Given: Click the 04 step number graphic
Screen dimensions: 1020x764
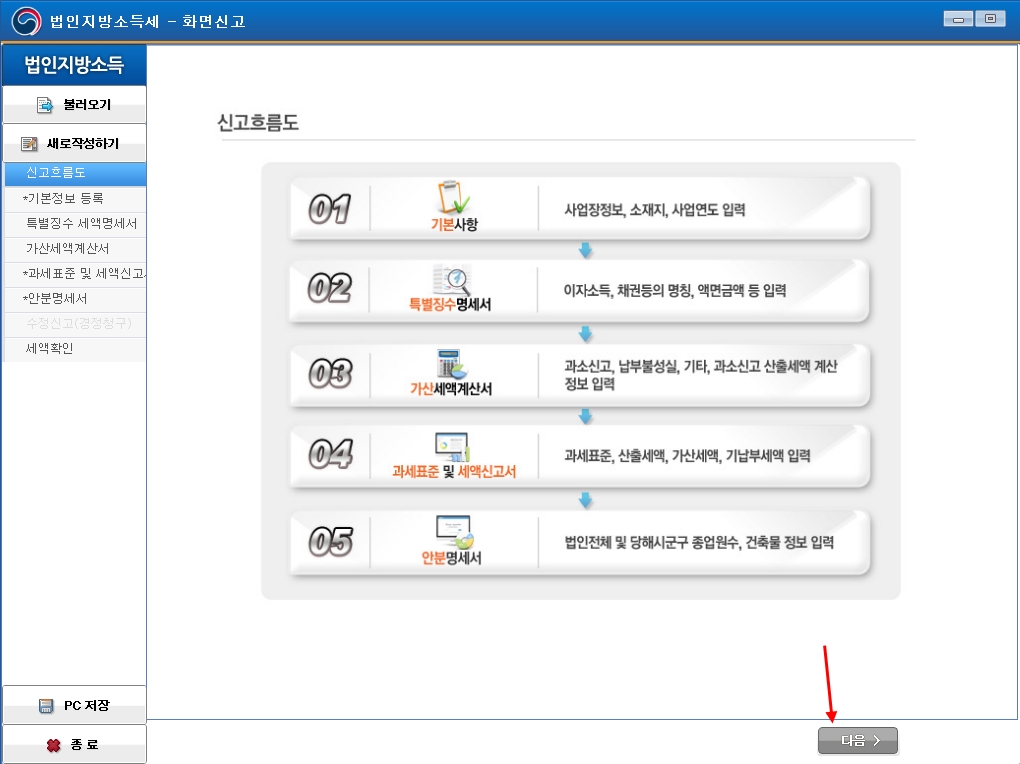Looking at the screenshot, I should (x=331, y=454).
